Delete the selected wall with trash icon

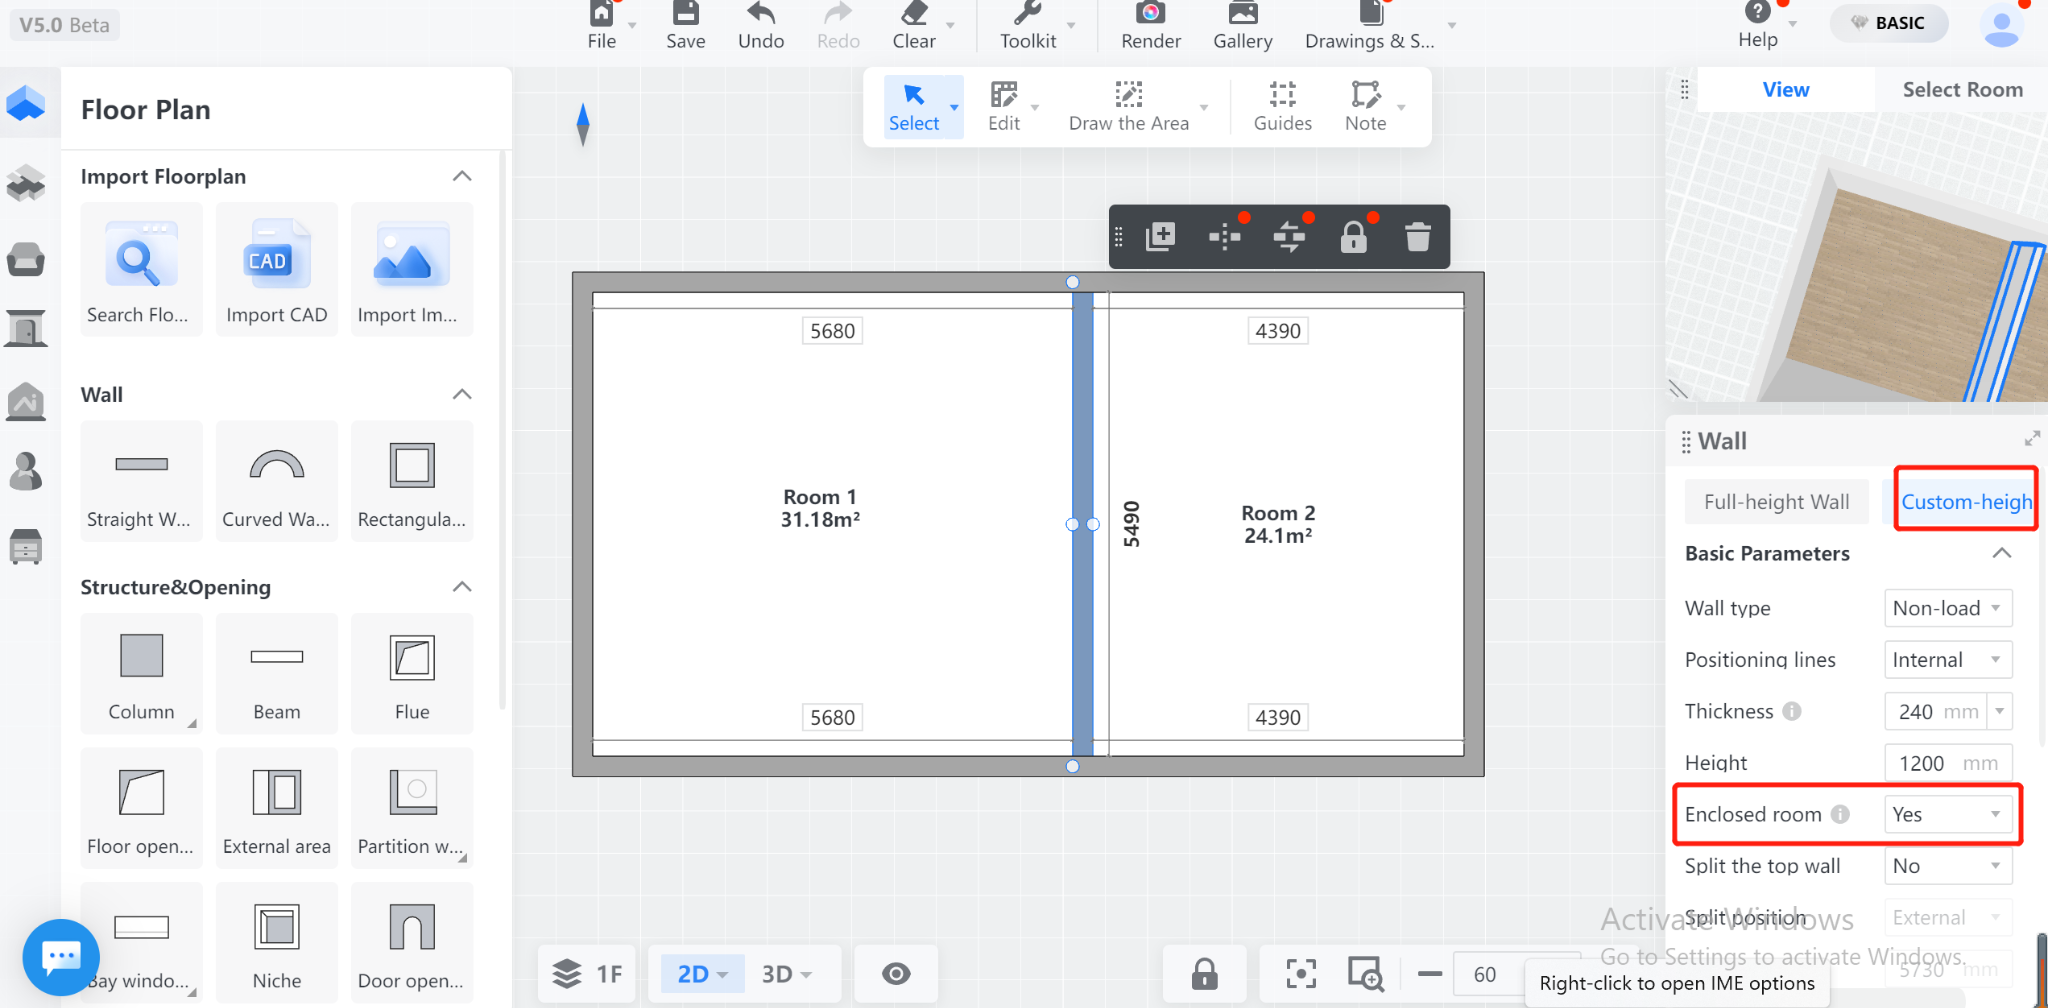coord(1417,237)
